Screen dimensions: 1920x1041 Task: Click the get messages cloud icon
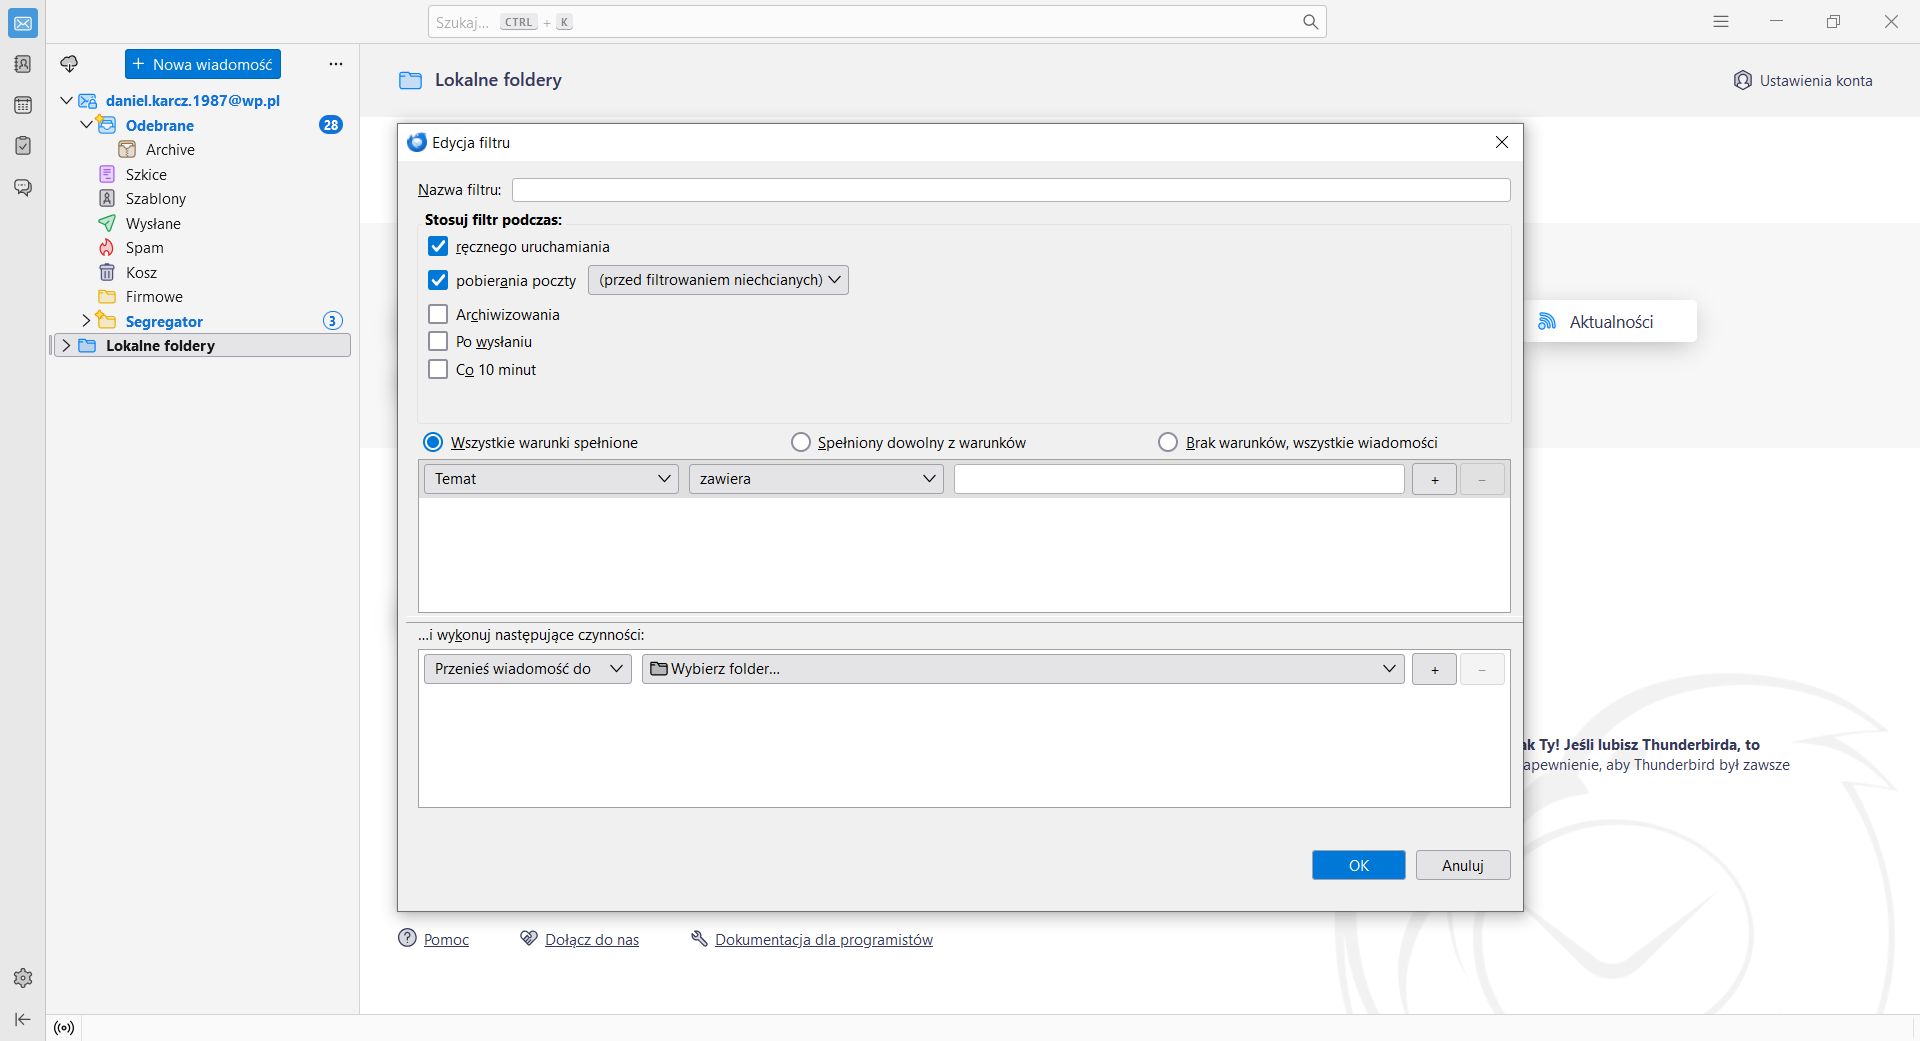(69, 64)
